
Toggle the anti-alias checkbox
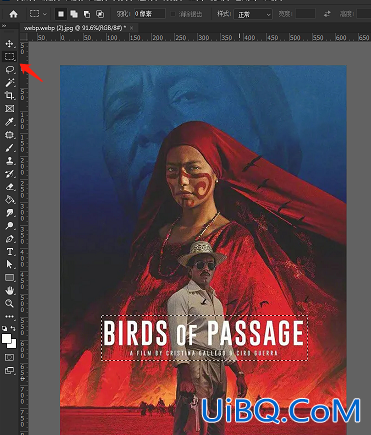[173, 14]
